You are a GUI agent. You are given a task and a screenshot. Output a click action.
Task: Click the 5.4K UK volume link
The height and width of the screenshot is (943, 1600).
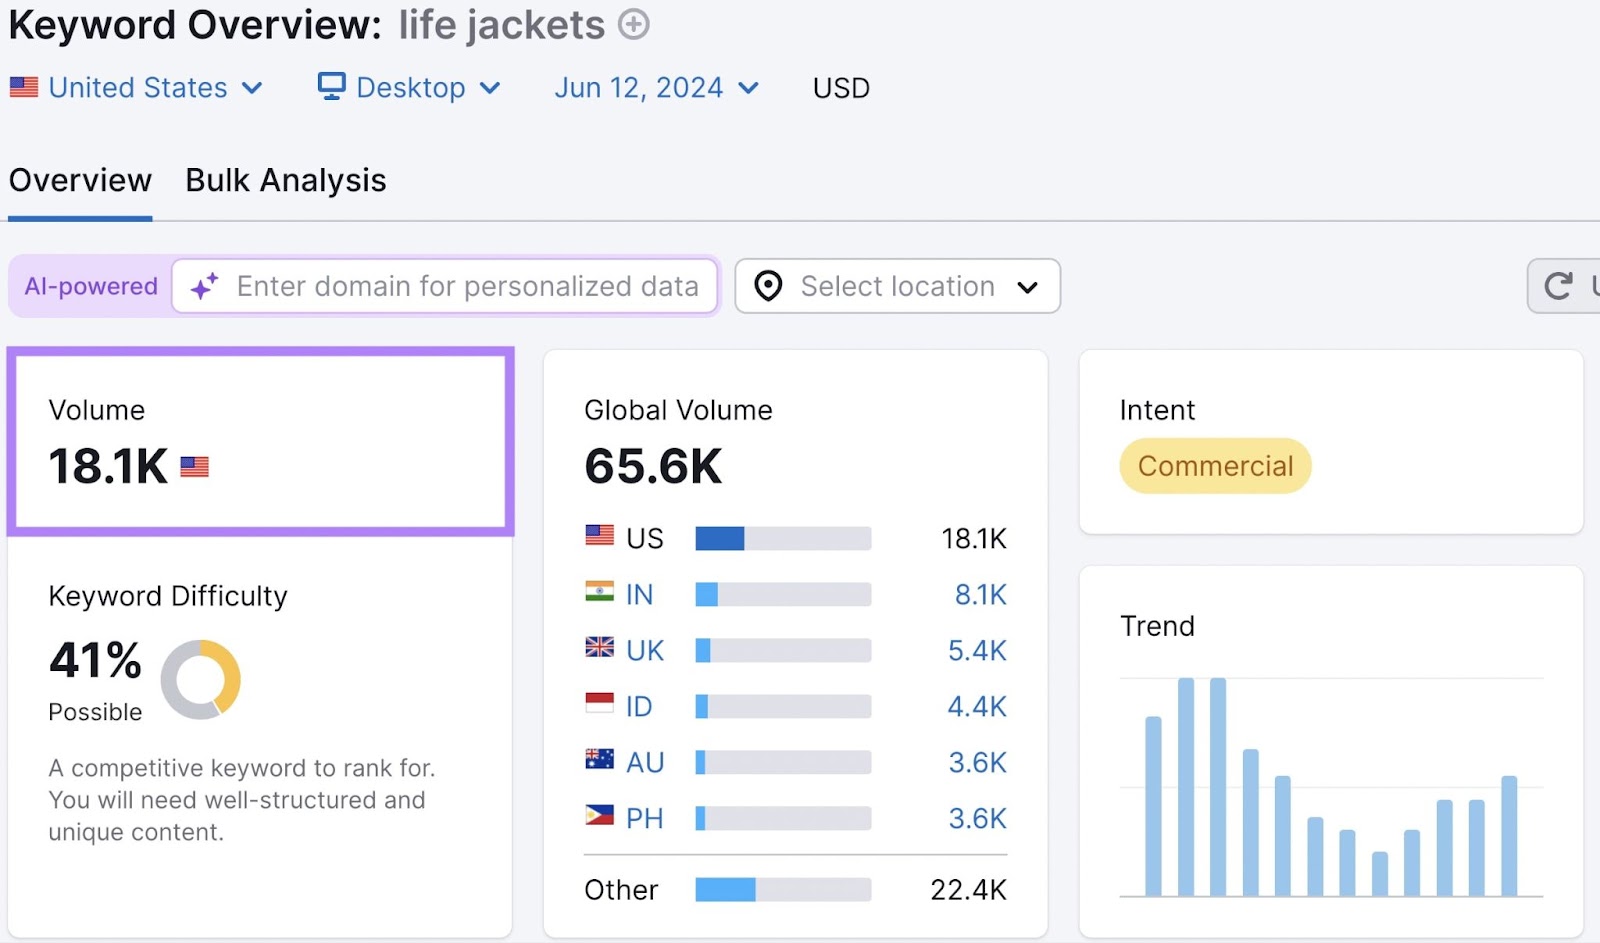tap(977, 651)
